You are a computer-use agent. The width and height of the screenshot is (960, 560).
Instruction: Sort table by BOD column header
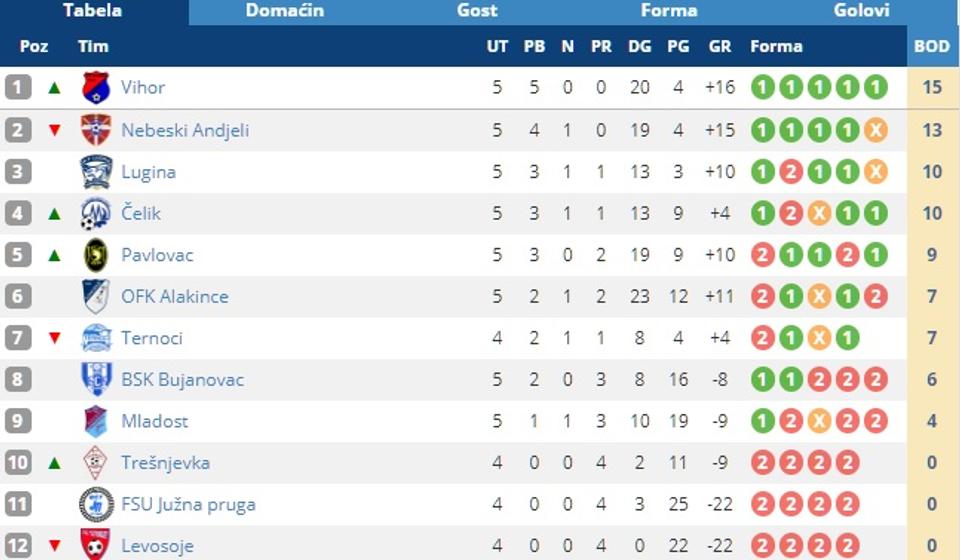(x=932, y=46)
